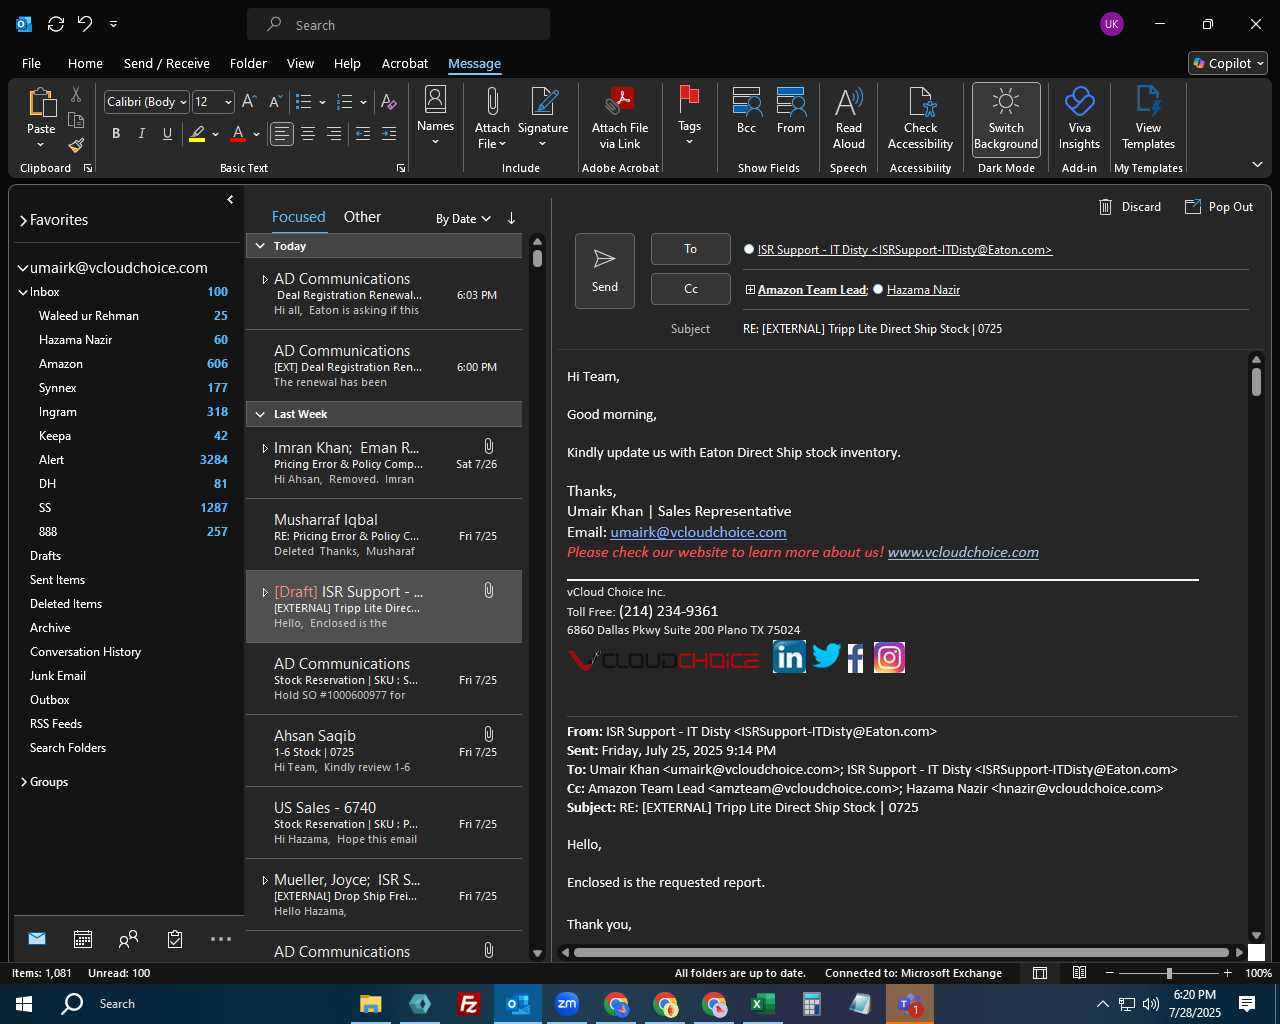Open the By Date sort dropdown

click(463, 219)
